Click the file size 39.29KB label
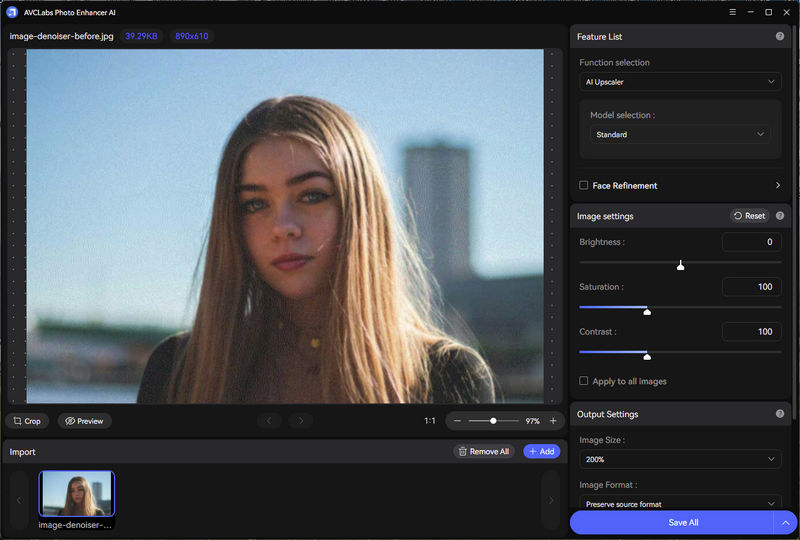 point(141,36)
